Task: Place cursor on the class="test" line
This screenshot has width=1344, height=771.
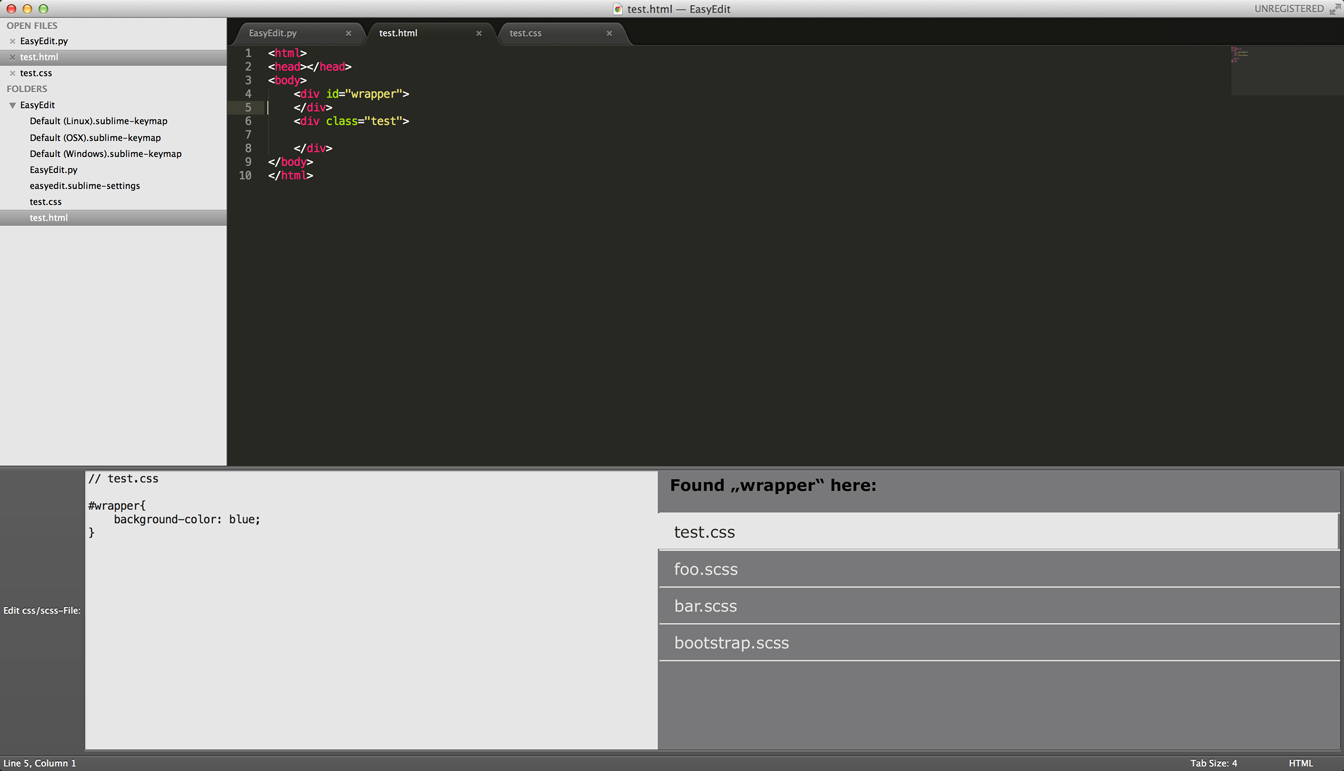Action: coord(351,121)
